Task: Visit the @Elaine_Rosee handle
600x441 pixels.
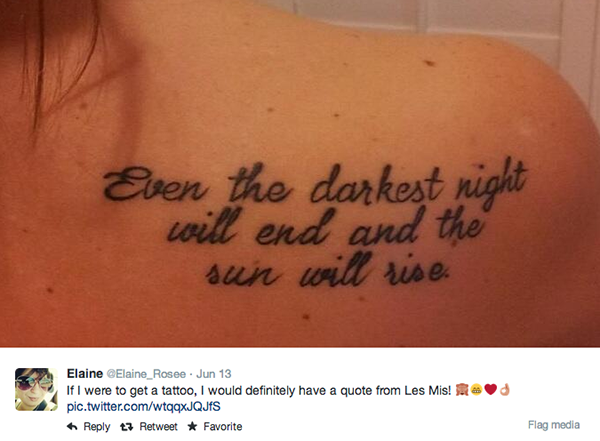Action: click(146, 374)
